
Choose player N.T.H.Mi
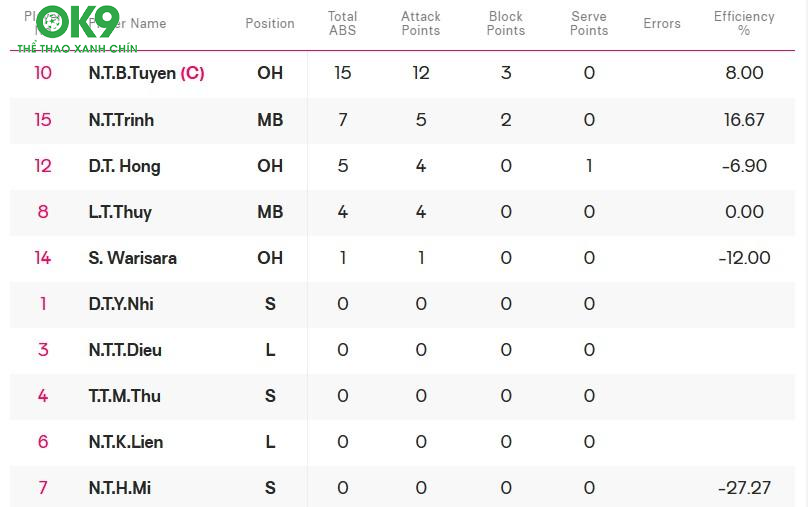120,488
